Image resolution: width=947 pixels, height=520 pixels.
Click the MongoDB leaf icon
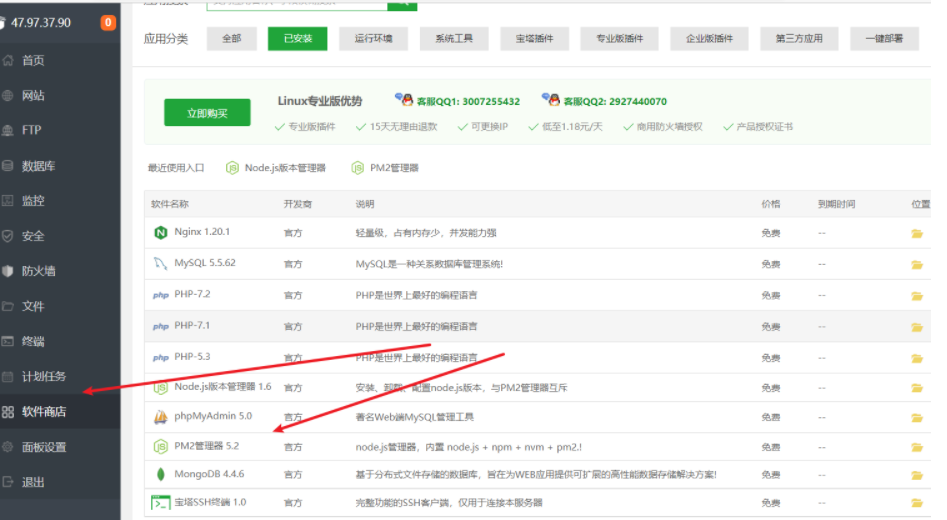point(160,474)
